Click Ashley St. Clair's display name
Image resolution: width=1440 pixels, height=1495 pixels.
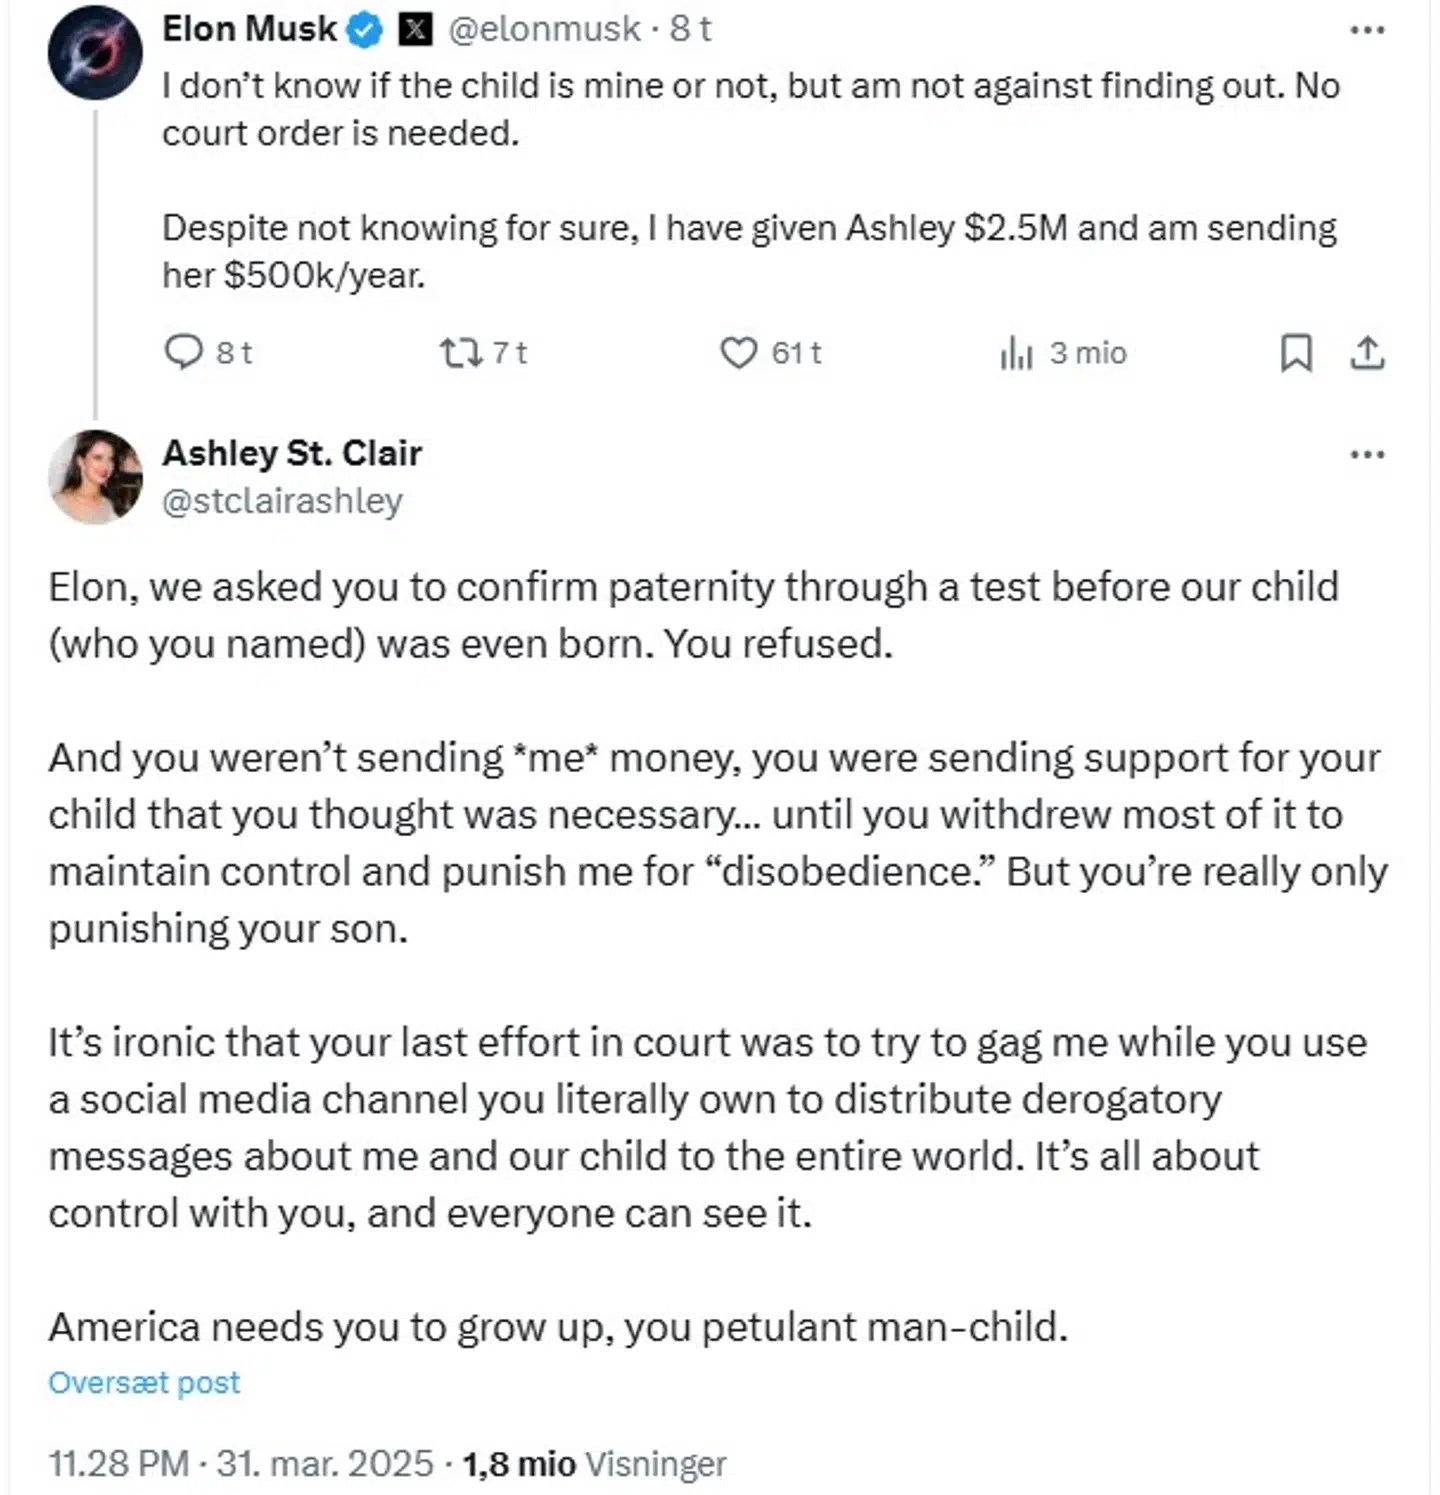[292, 452]
